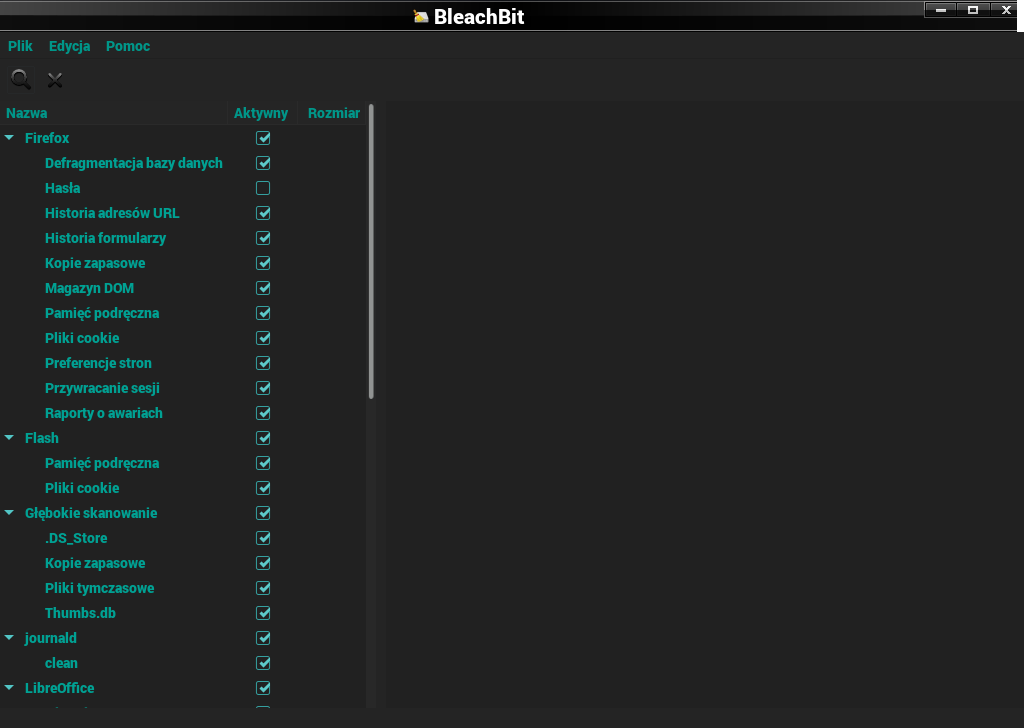Select Defragmentacja bazy danych row

183,163
